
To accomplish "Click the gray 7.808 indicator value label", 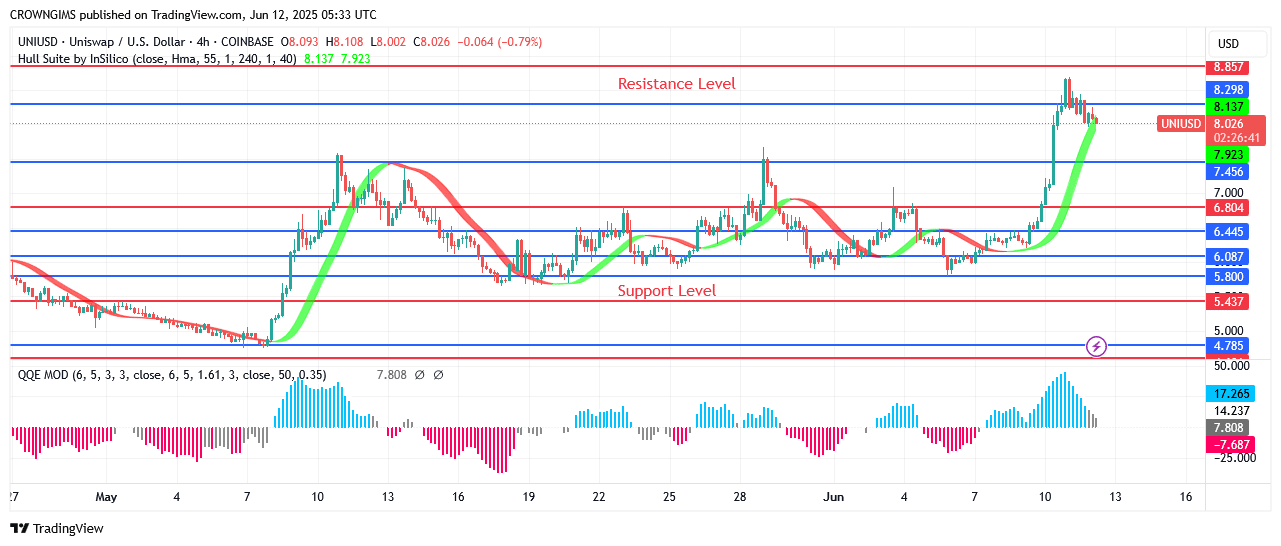I will click(x=1228, y=427).
